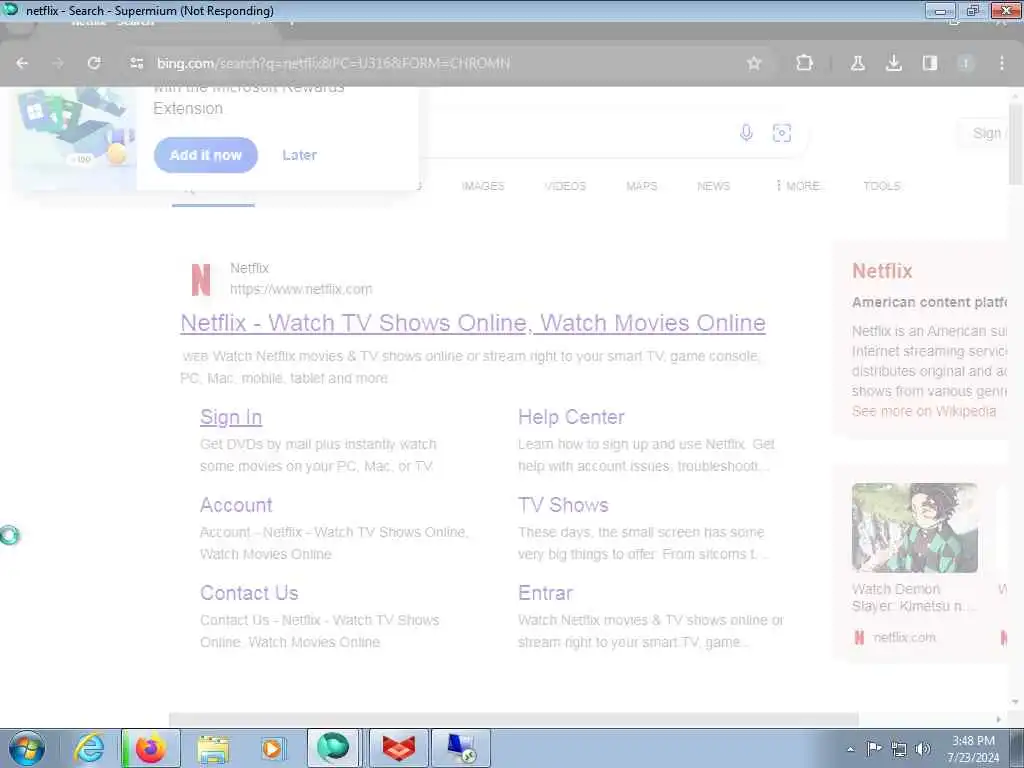Viewport: 1024px width, 768px height.
Task: Open the TOOLS search filter
Action: 882,186
